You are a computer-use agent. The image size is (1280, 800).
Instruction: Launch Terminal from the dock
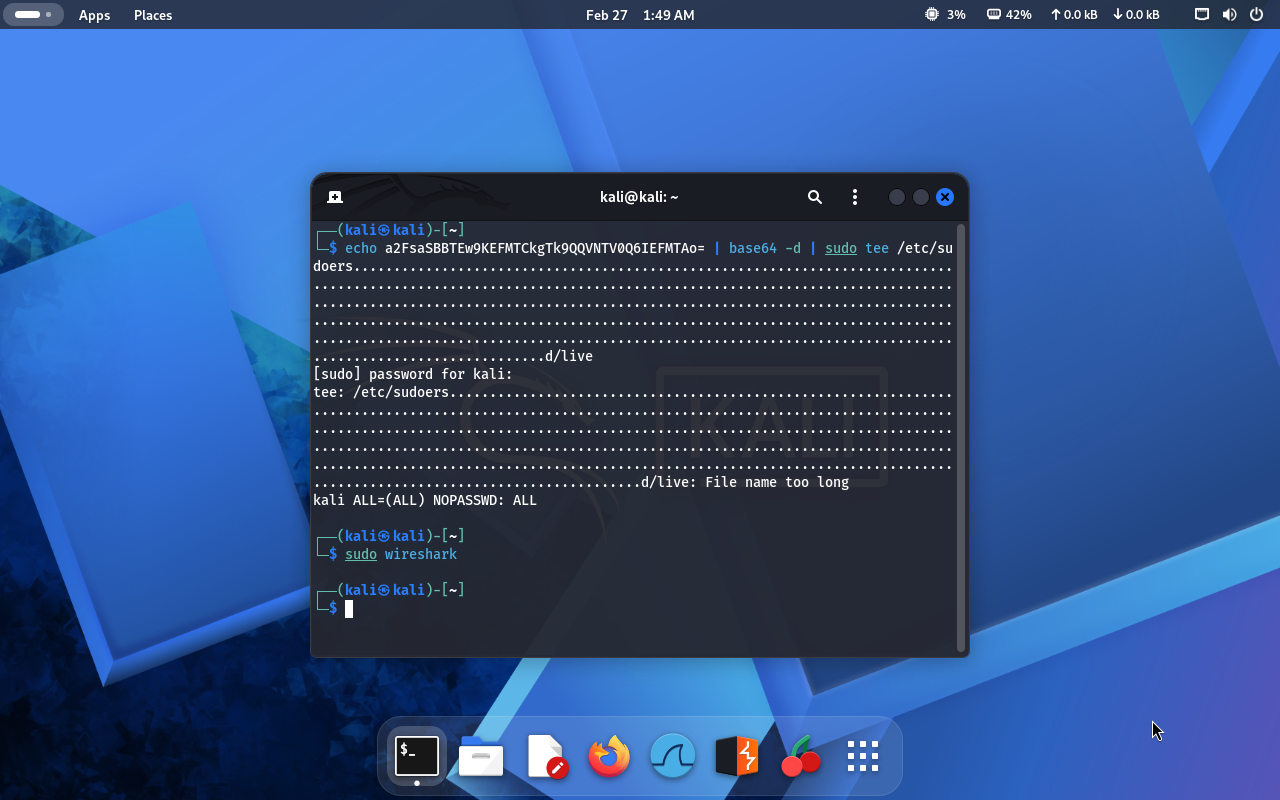[x=417, y=756]
